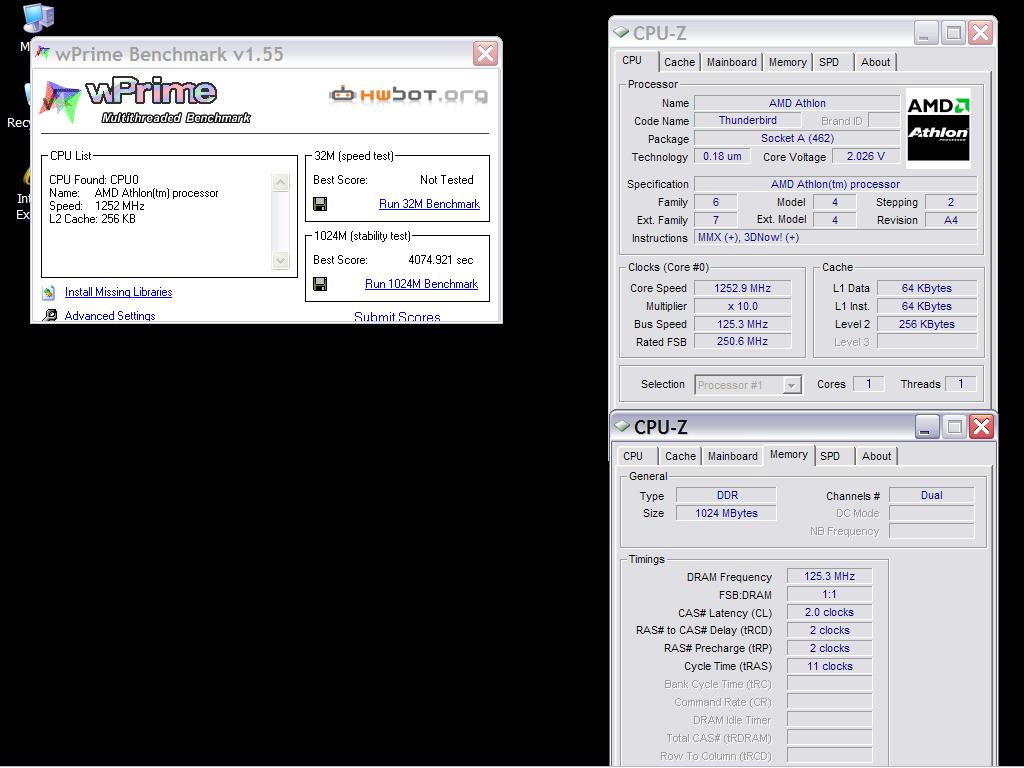Click the AMD Athlon logo in CPU-Z
Screen dimensions: 1024x768
pyautogui.click(x=938, y=128)
